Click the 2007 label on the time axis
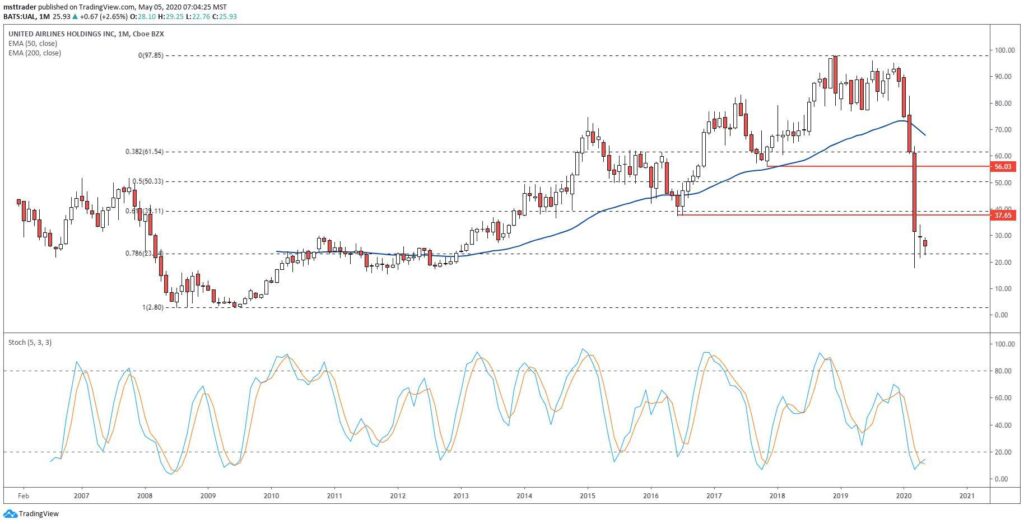The image size is (1024, 524). (82, 497)
